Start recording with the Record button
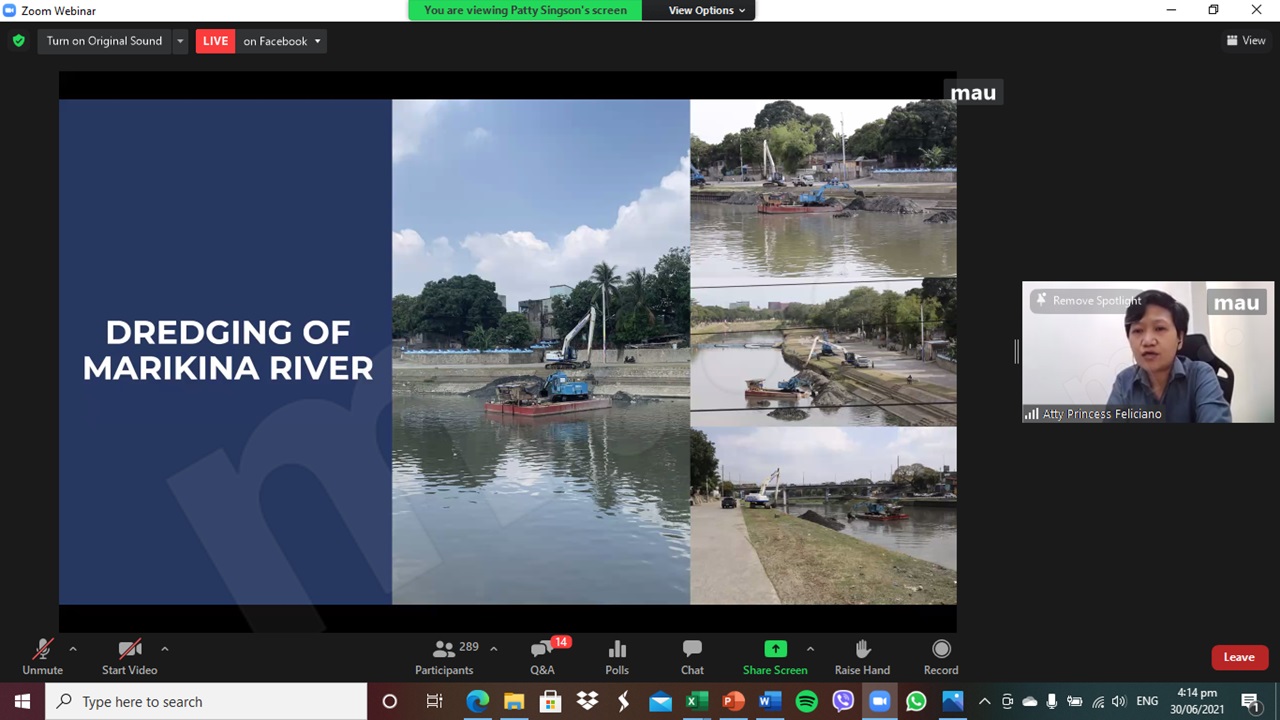The image size is (1280, 720). pyautogui.click(x=940, y=657)
